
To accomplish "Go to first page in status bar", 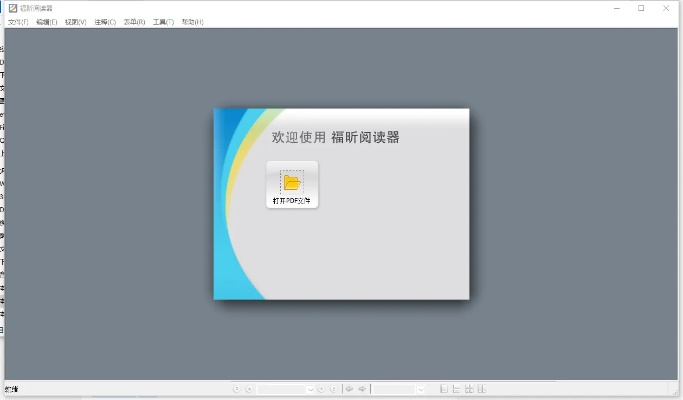I will (236, 389).
